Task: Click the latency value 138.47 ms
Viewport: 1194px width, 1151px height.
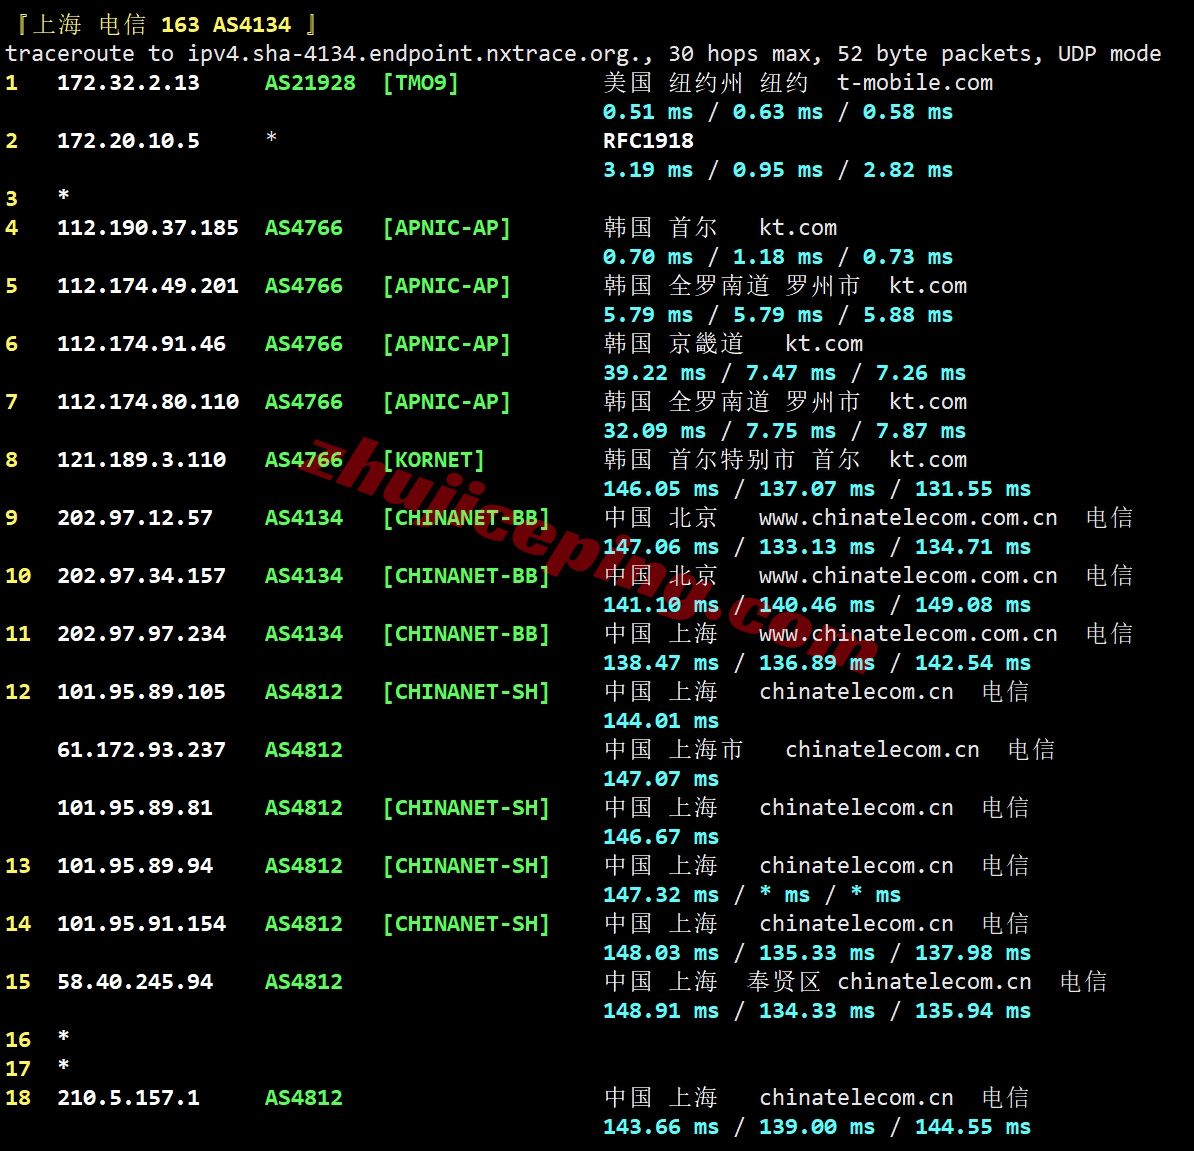Action: 661,663
